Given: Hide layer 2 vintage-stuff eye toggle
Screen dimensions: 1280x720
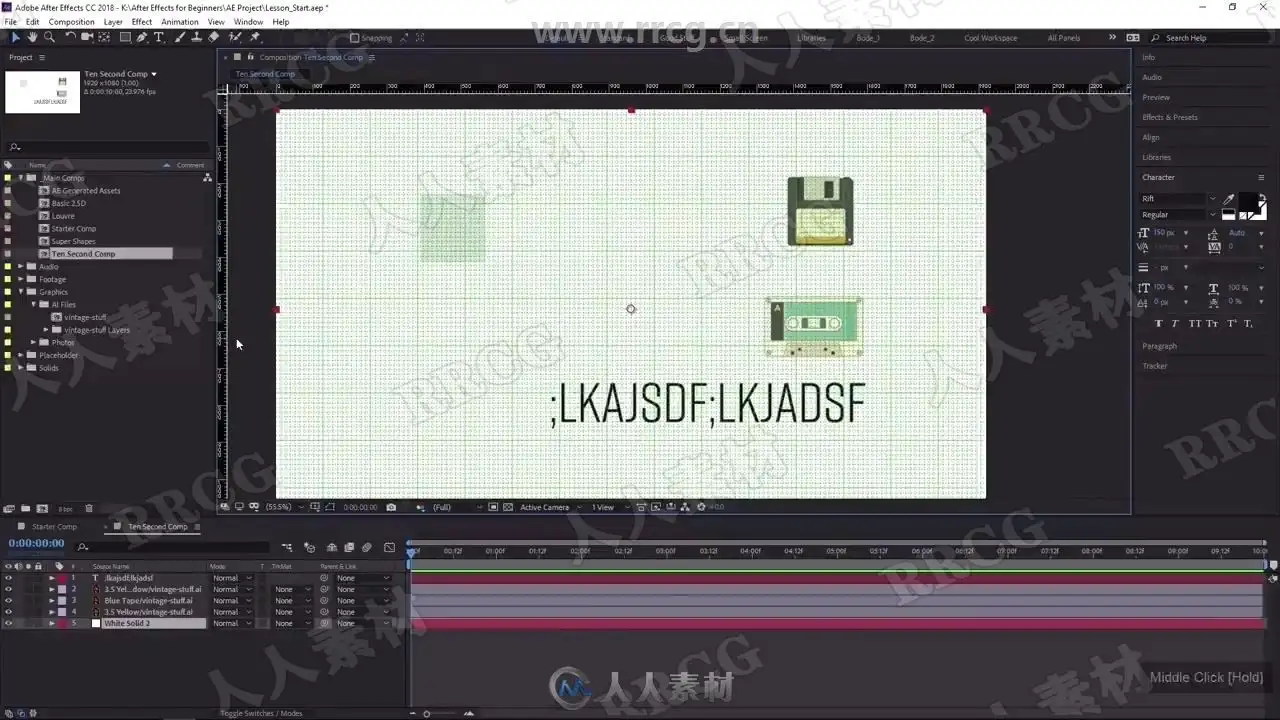Looking at the screenshot, I should click(8, 589).
